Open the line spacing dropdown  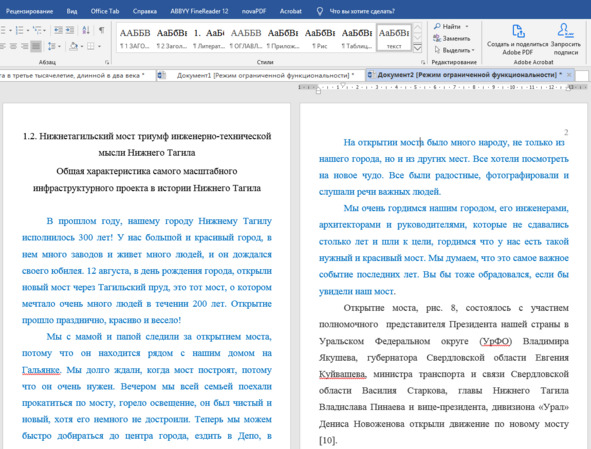pyautogui.click(x=54, y=46)
